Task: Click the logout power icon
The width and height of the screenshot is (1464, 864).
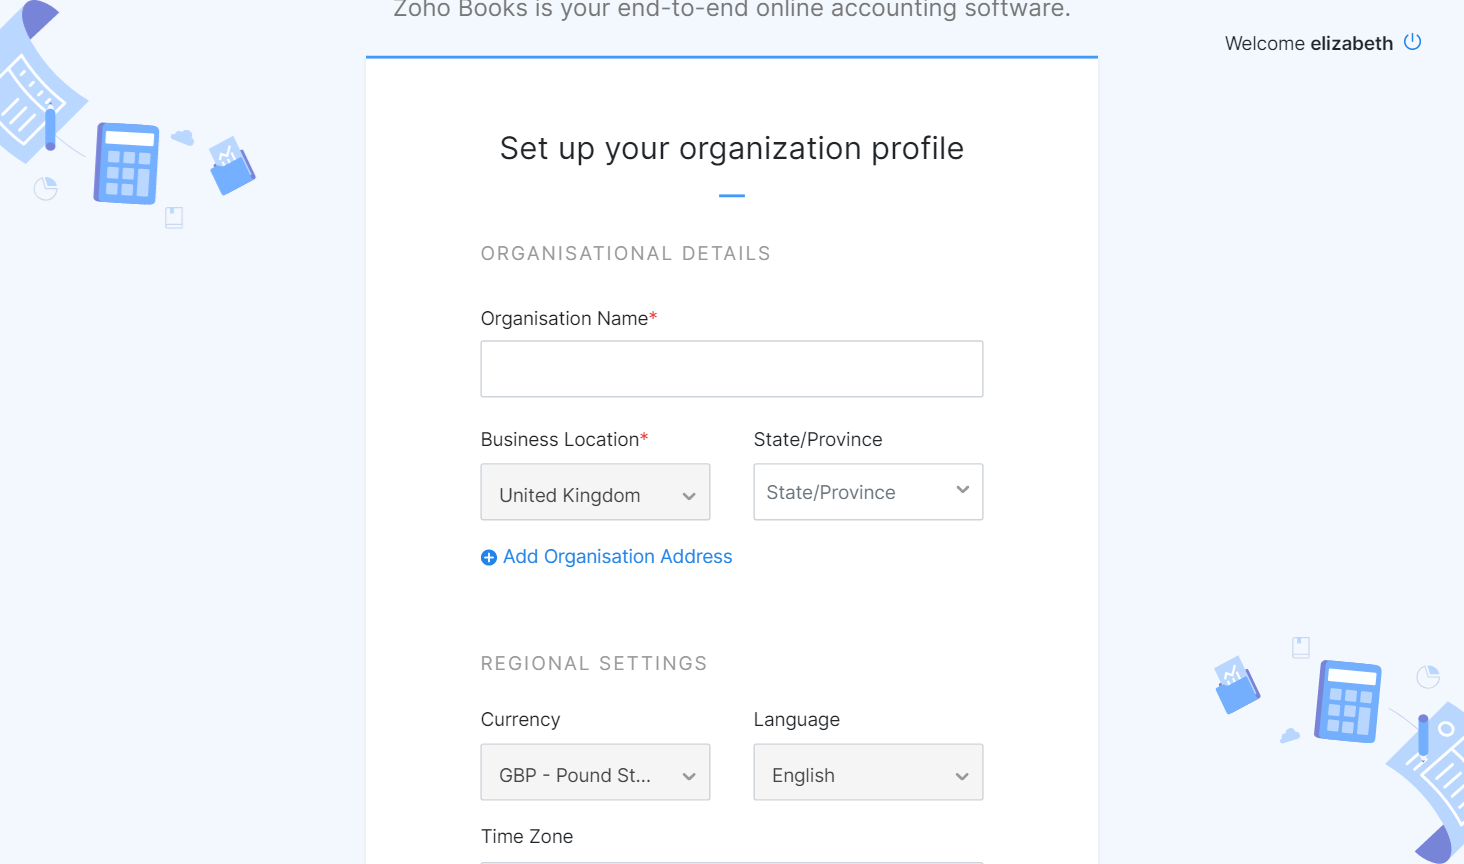Action: (1412, 42)
